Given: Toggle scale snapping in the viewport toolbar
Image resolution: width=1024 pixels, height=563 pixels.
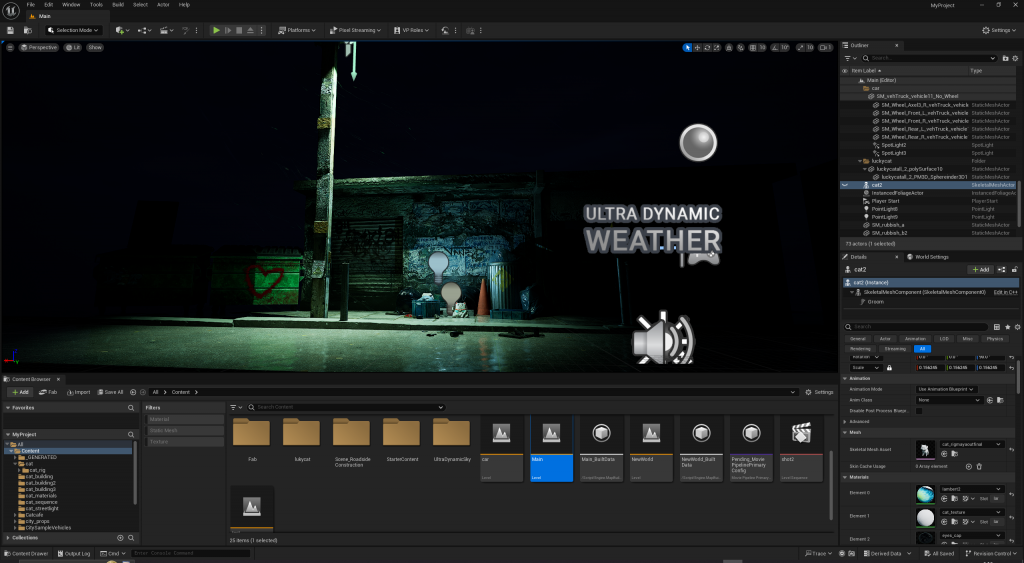Looking at the screenshot, I should coord(801,48).
